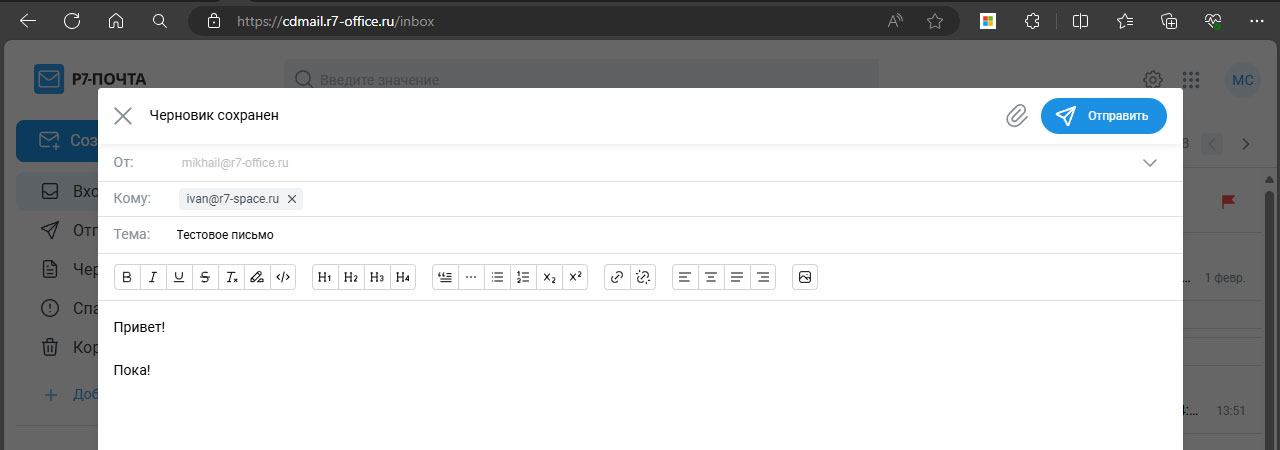Screen dimensions: 1280x450
Task: Apply H1 heading style
Action: tap(325, 277)
